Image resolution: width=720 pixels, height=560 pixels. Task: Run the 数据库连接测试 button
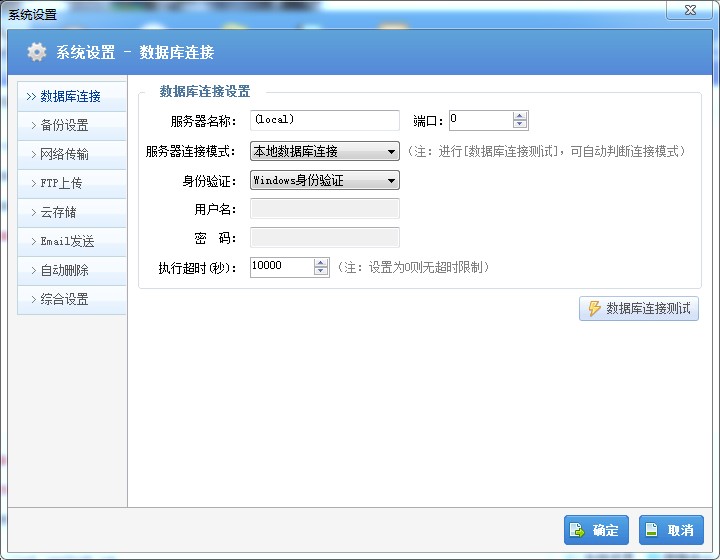[x=639, y=308]
